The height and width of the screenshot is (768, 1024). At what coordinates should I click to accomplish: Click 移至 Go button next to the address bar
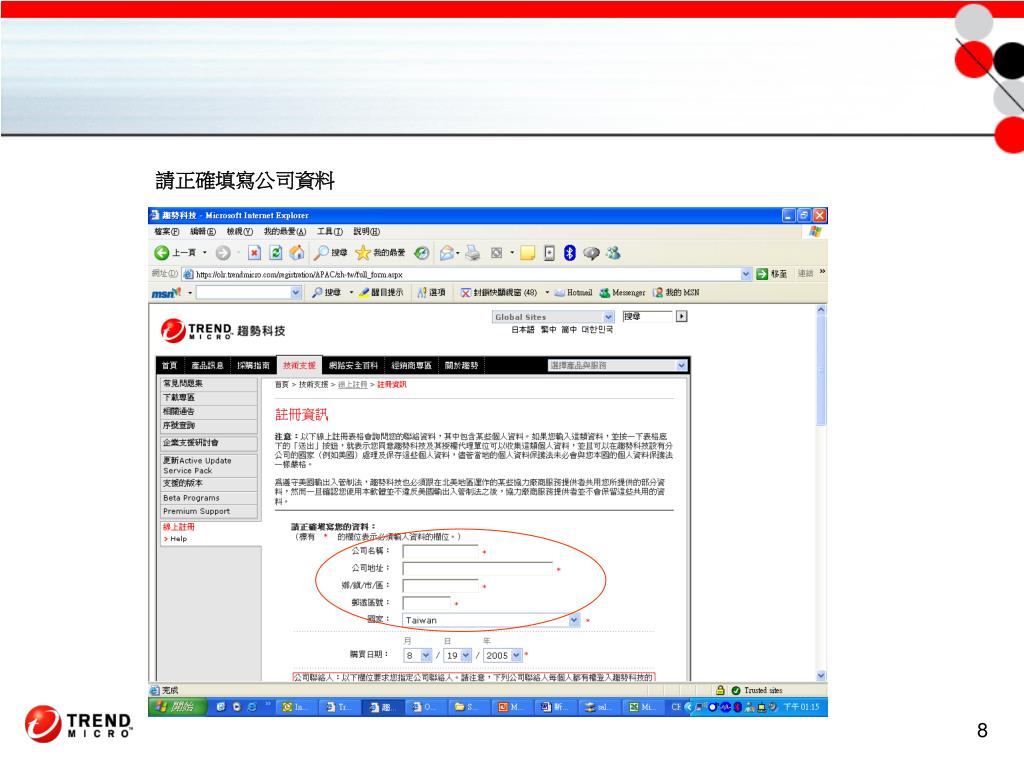[x=771, y=274]
